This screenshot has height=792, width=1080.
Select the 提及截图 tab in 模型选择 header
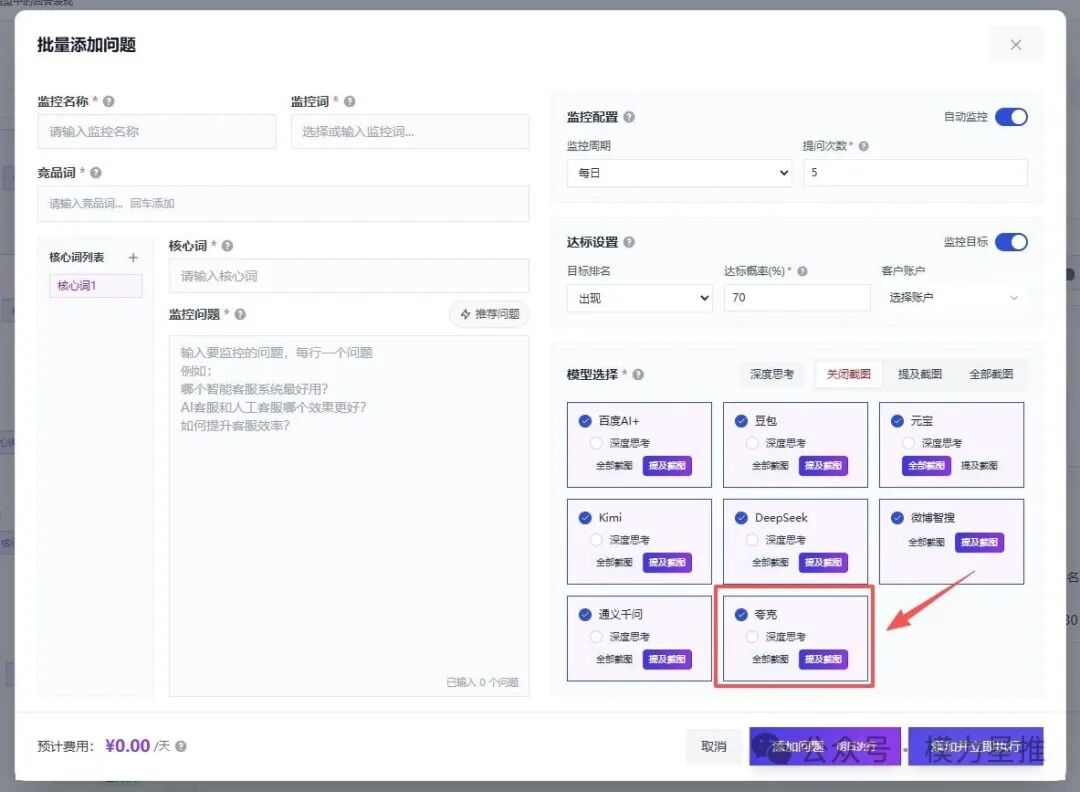(x=920, y=374)
